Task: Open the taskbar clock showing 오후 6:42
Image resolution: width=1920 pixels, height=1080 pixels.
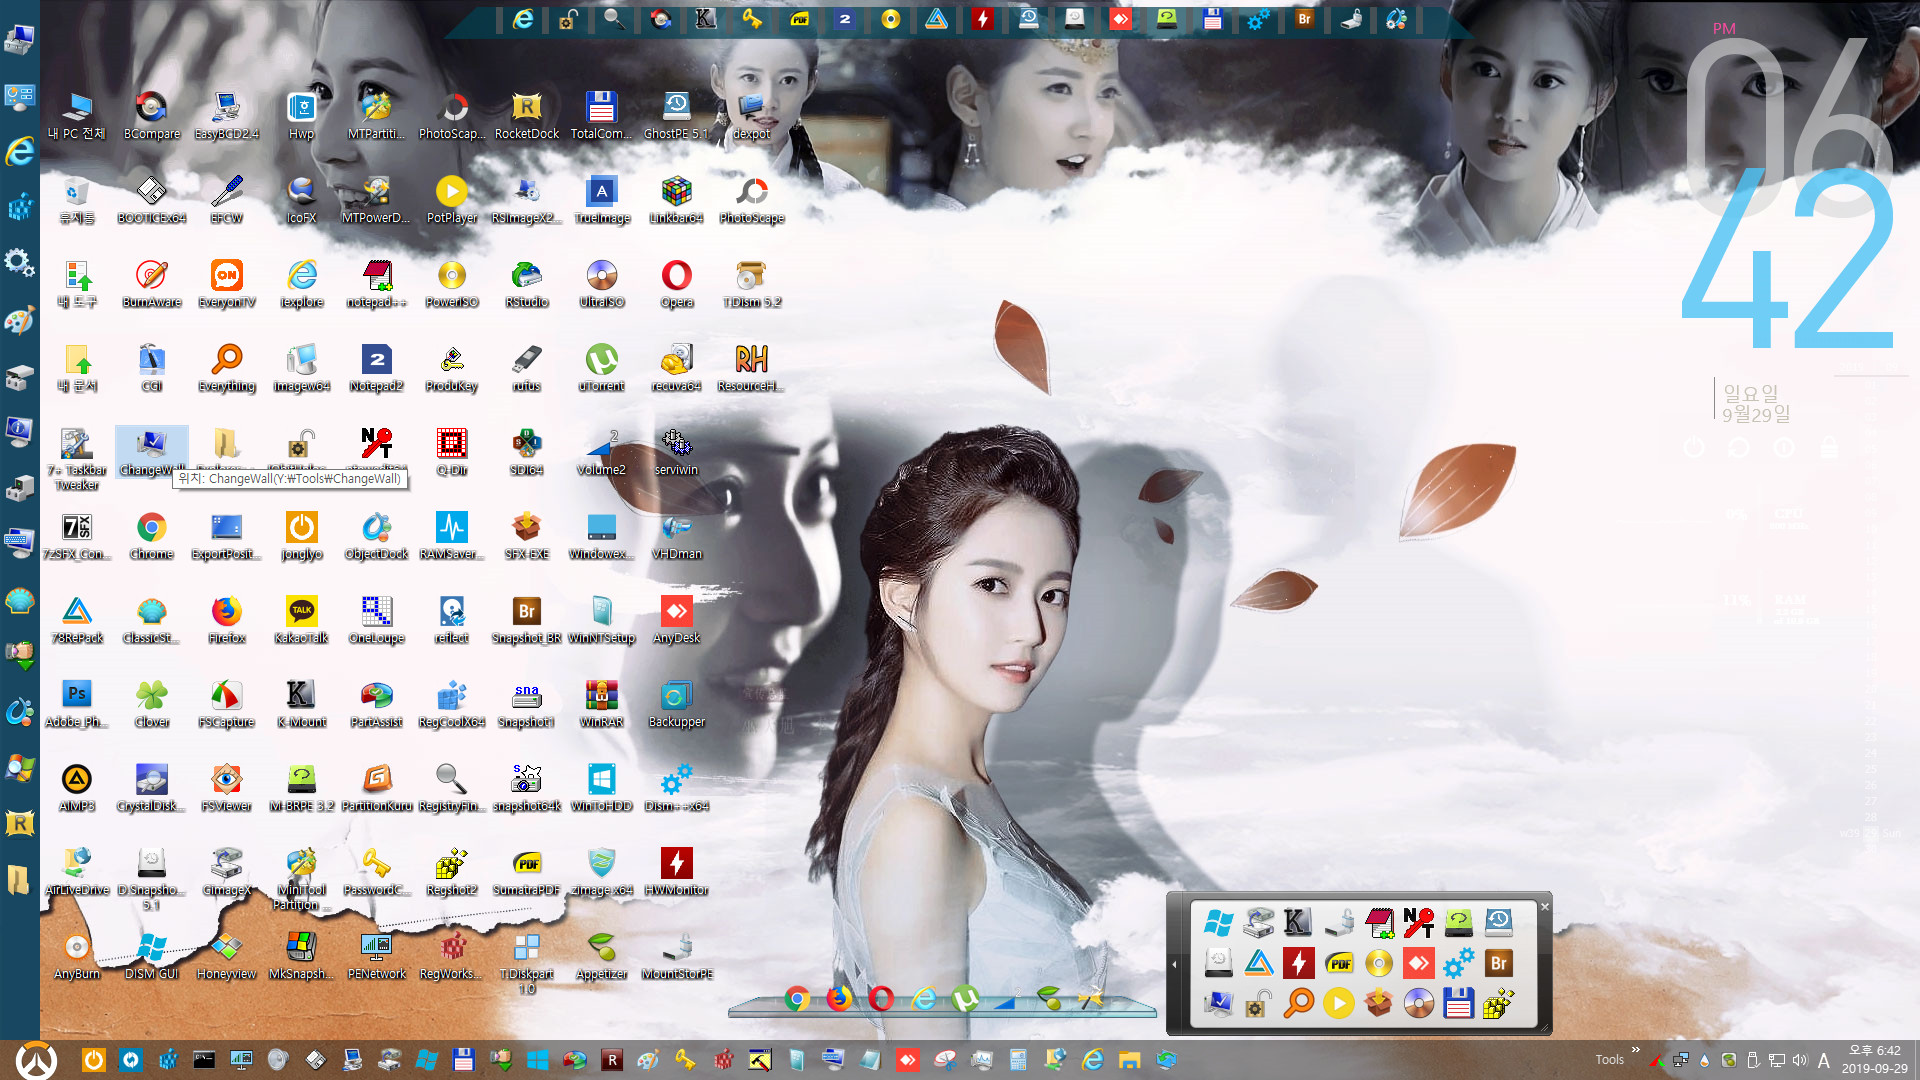Action: click(x=1875, y=1059)
